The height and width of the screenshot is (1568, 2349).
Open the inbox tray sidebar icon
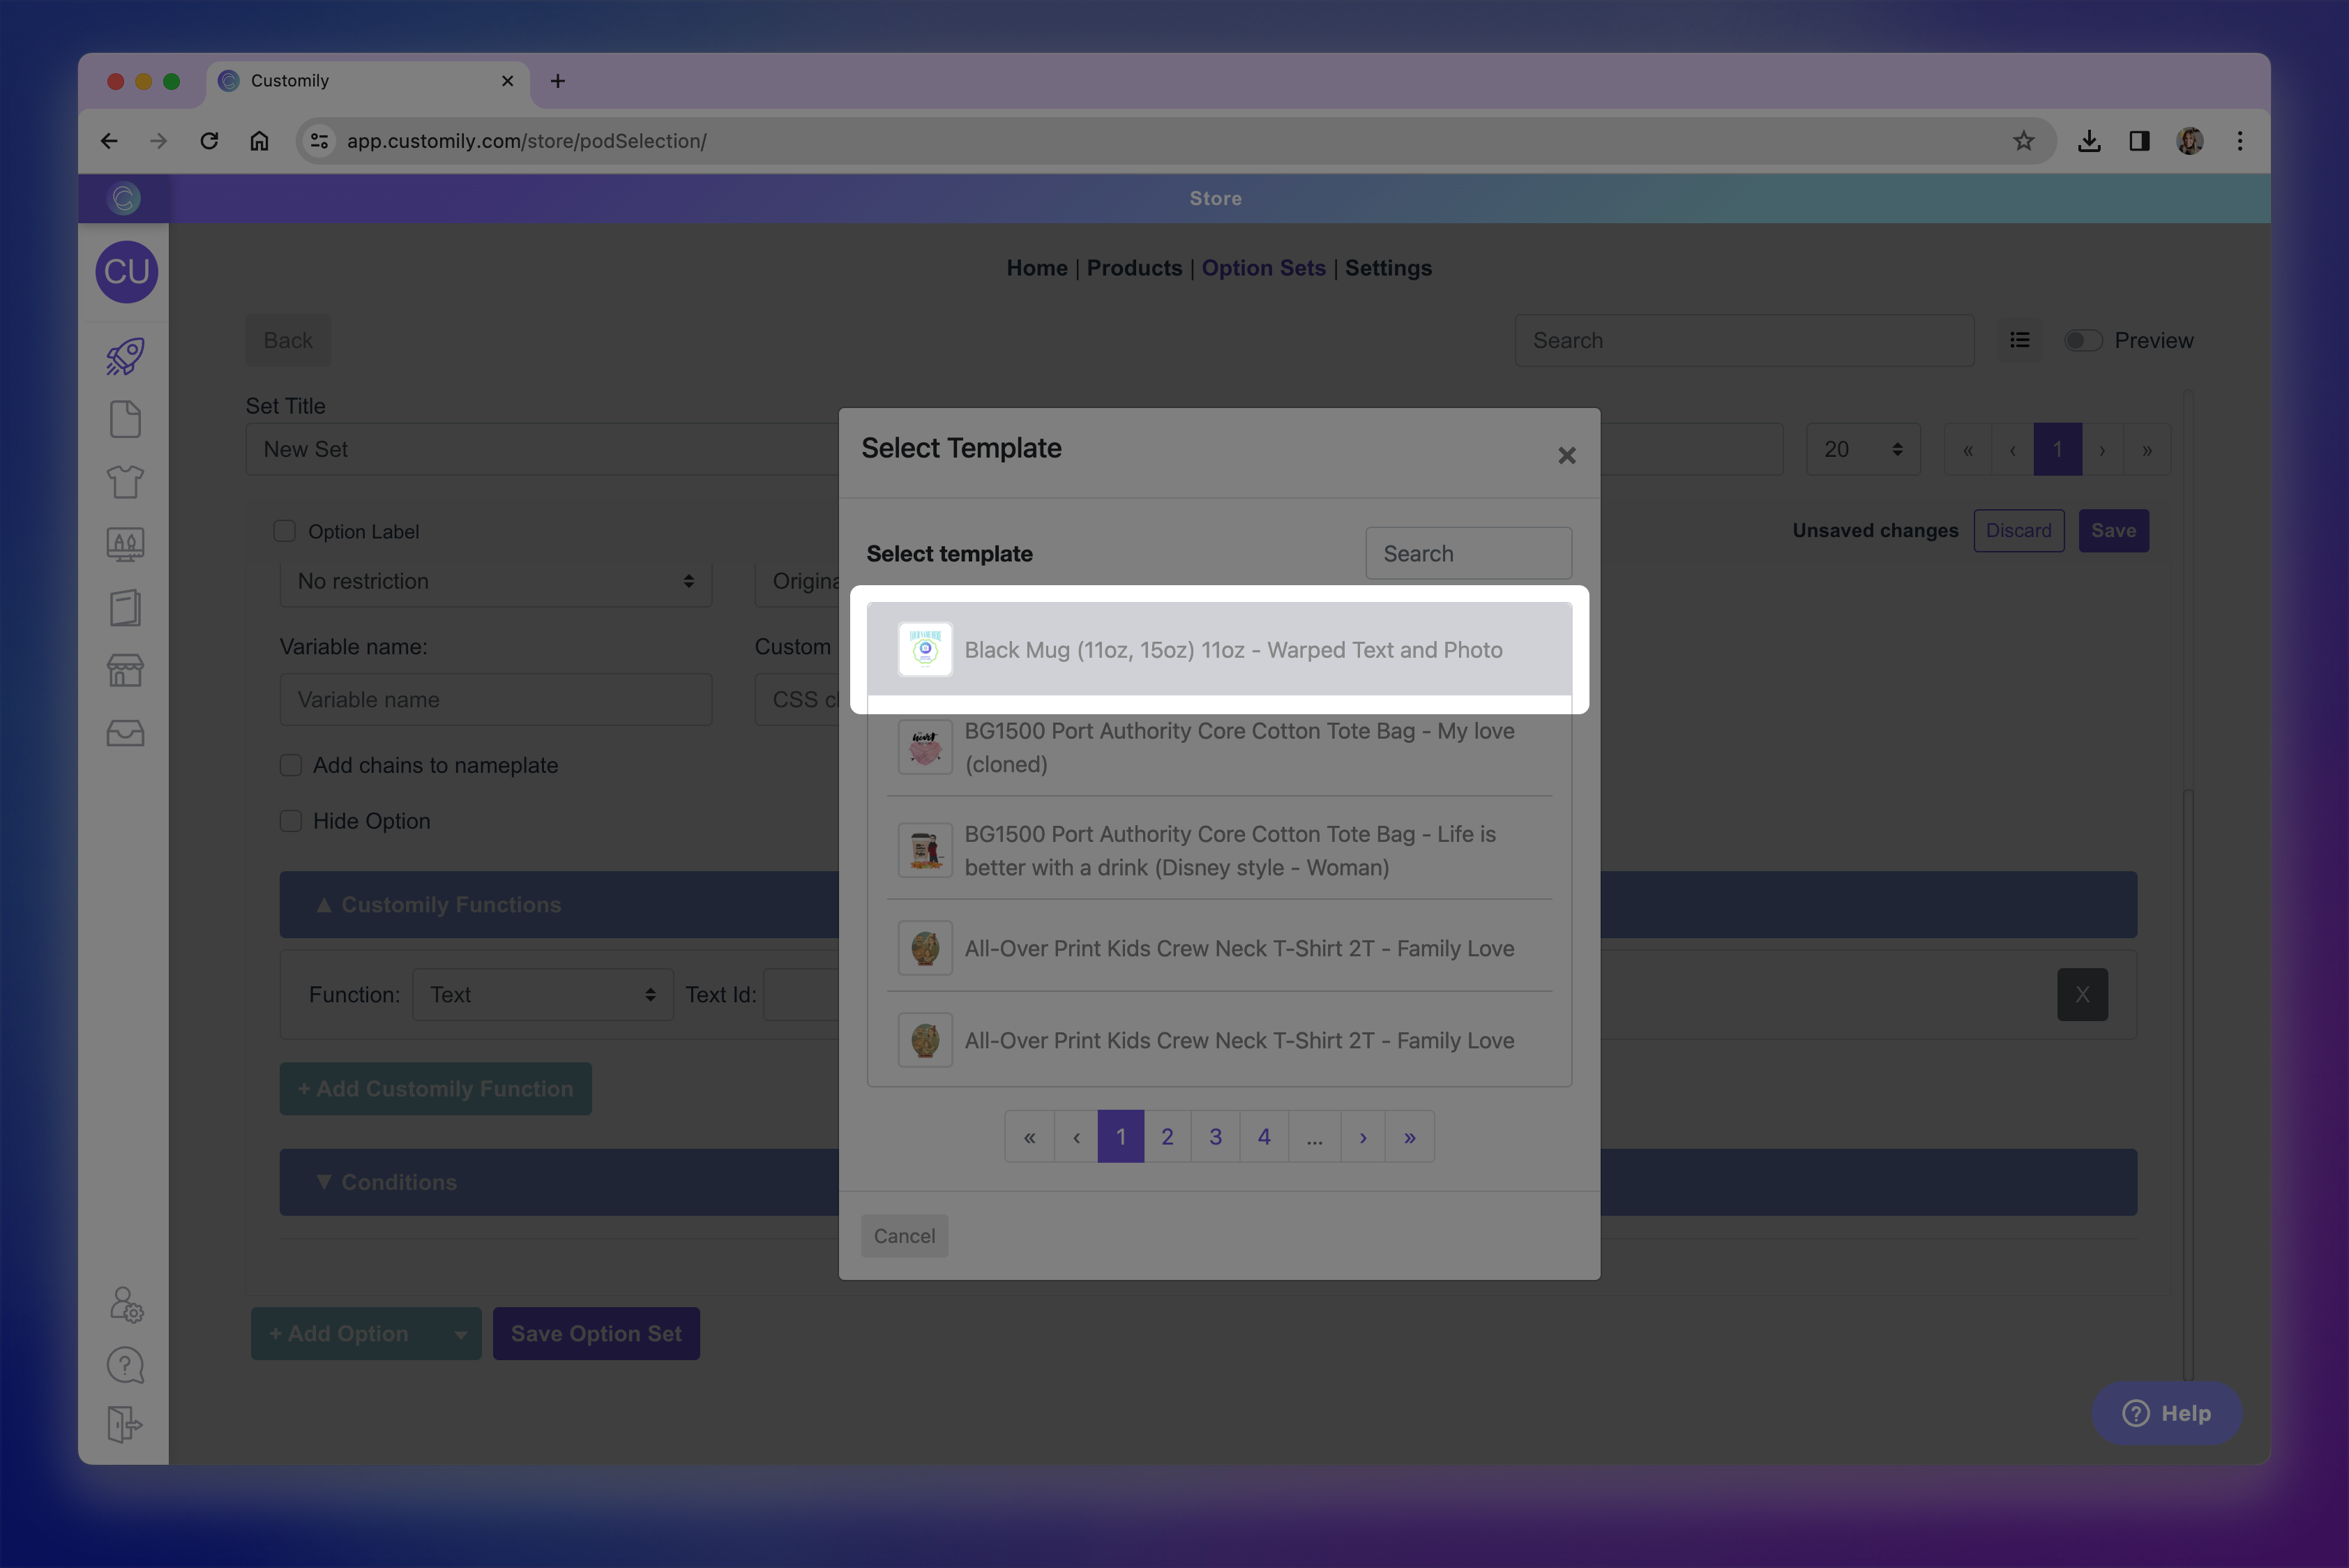(125, 733)
